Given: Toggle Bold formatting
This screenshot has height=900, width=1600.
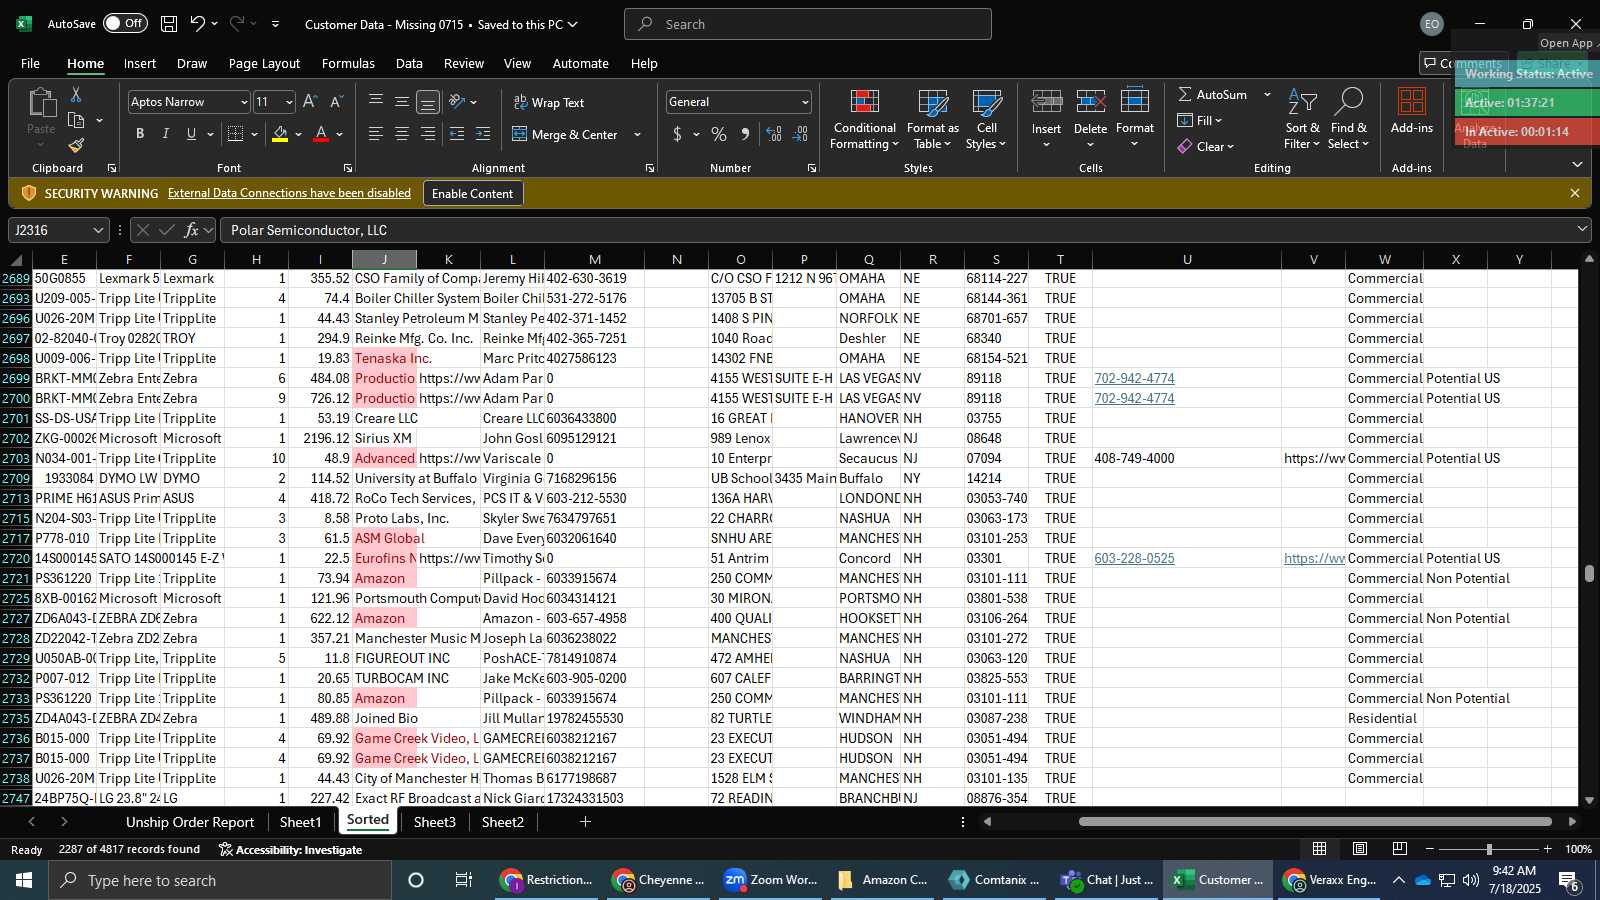Looking at the screenshot, I should [140, 134].
